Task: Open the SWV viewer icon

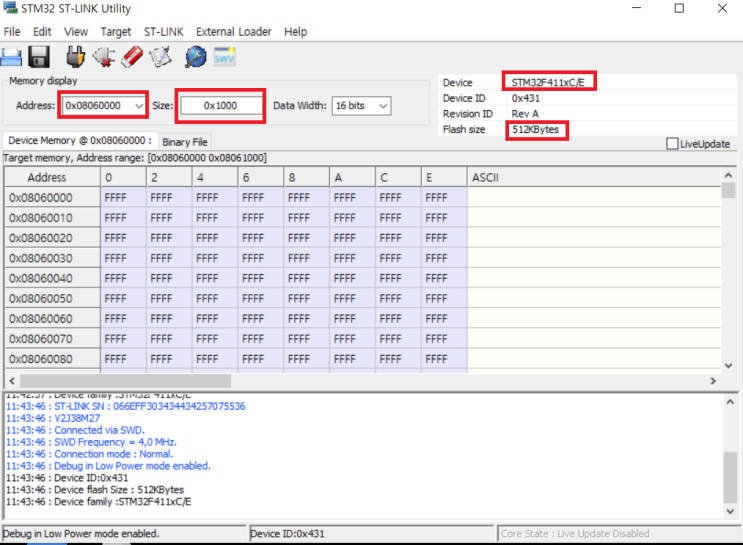Action: click(x=224, y=57)
